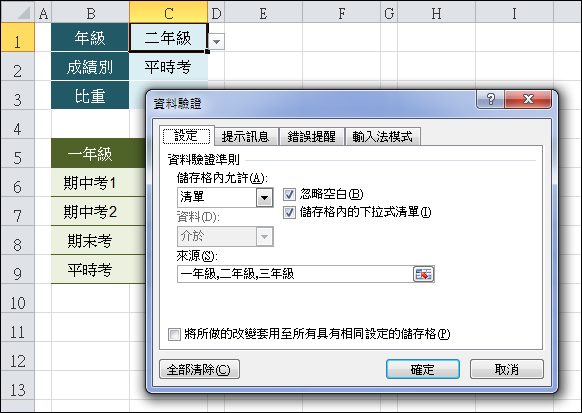The image size is (582, 413).
Task: Switch to the 設定 tab
Action: pyautogui.click(x=187, y=136)
